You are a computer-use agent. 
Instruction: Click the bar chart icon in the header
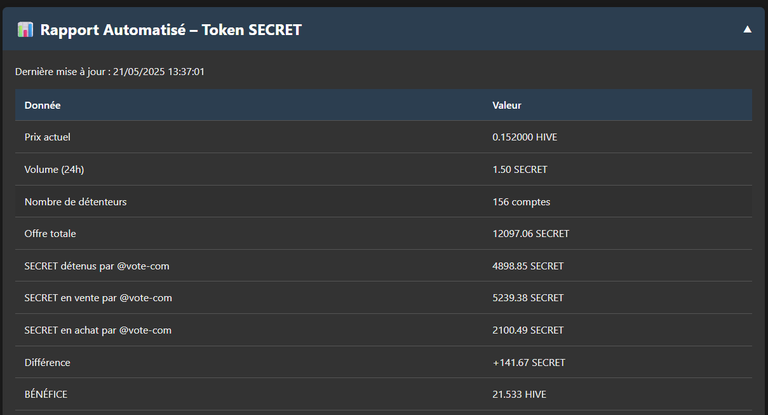tap(25, 29)
